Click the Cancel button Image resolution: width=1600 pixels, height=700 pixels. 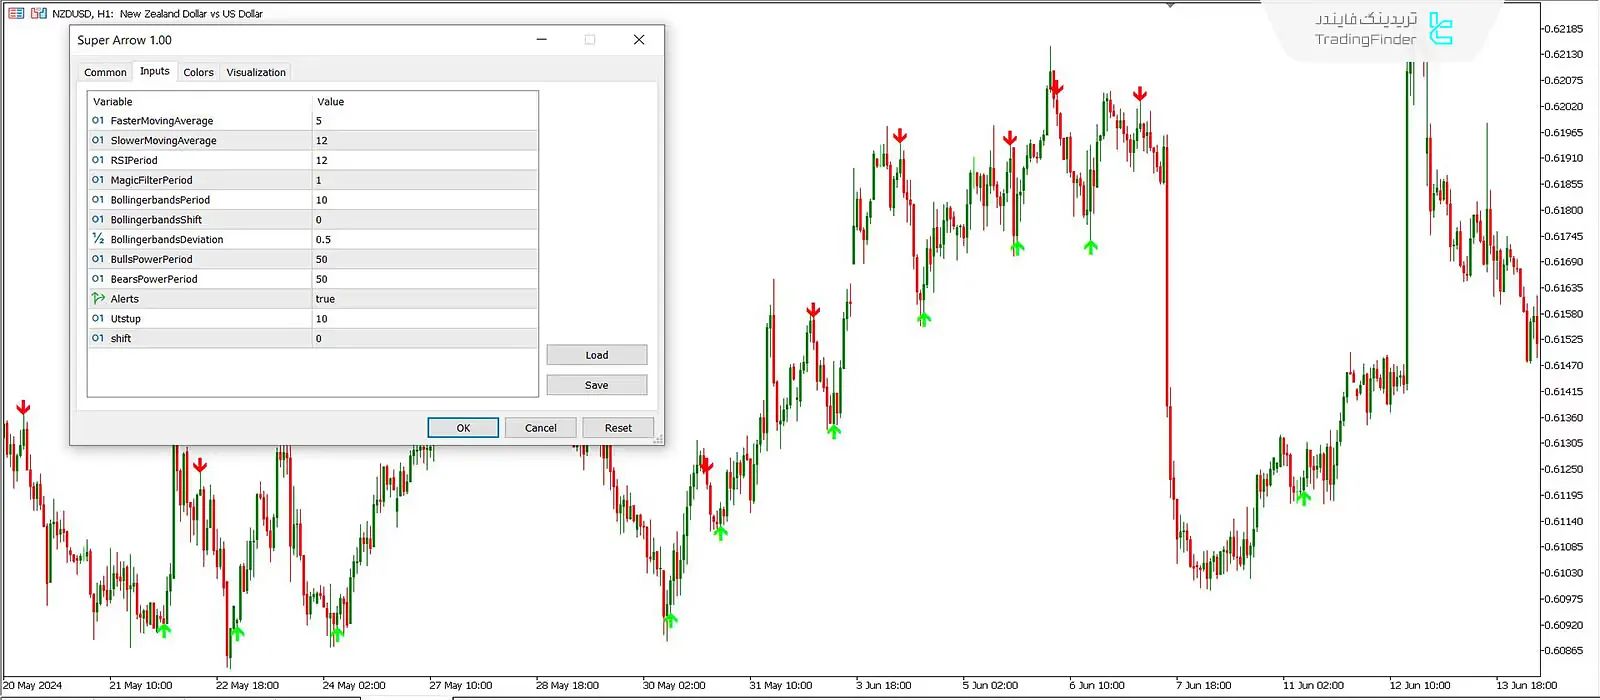(x=541, y=428)
